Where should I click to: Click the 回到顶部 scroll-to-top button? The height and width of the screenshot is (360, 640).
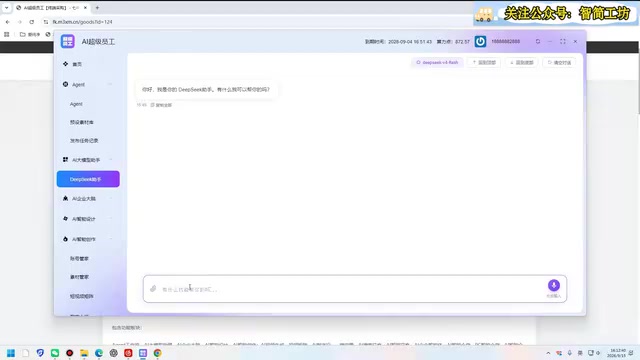coord(484,62)
